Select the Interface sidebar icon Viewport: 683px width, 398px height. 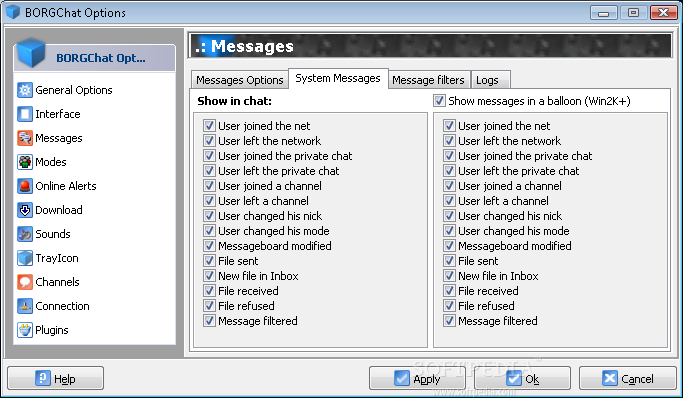pos(25,114)
